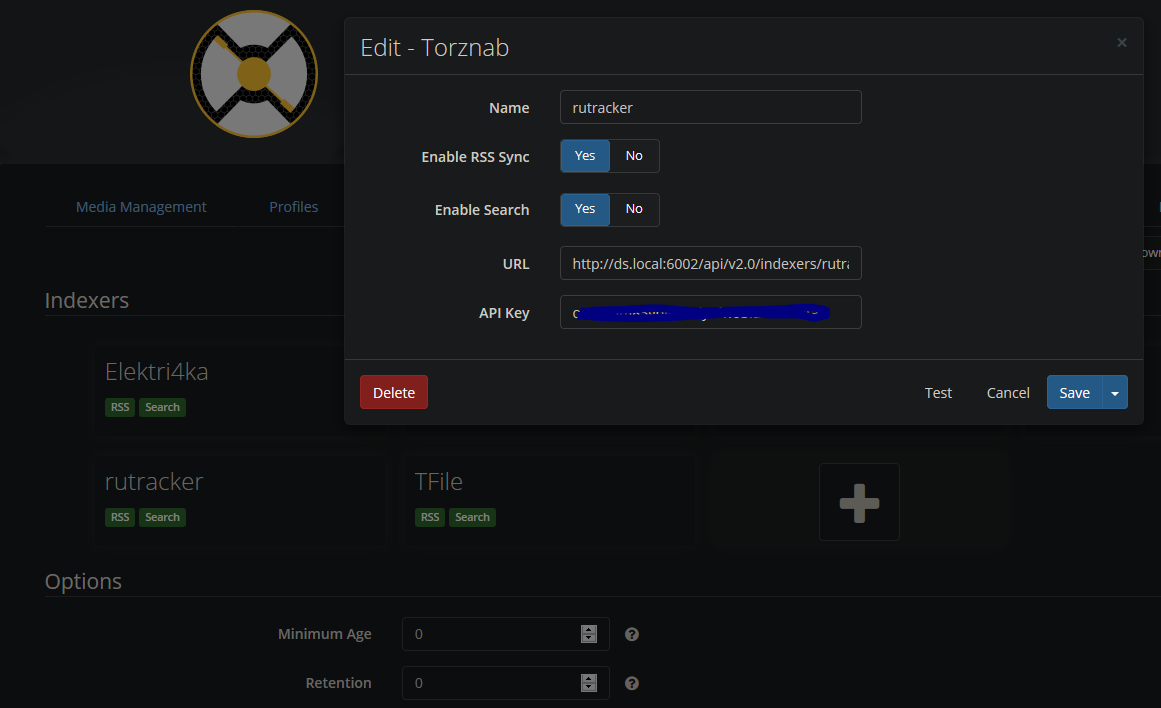Click the Options section heading
The height and width of the screenshot is (708, 1161).
coord(83,581)
